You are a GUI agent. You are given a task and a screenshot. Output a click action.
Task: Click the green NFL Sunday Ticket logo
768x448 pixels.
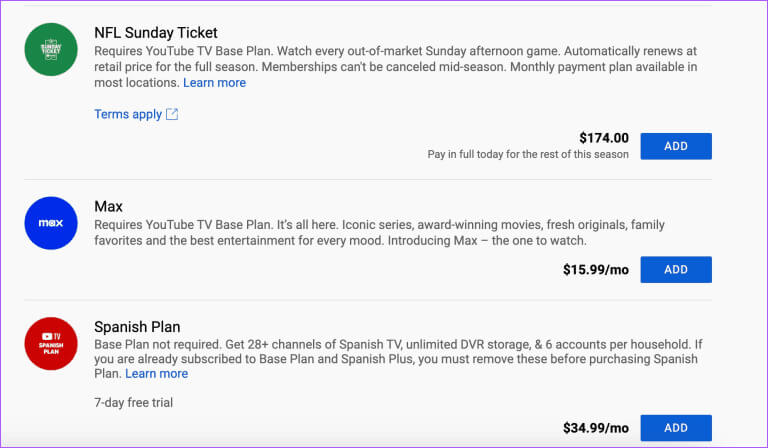[x=51, y=49]
